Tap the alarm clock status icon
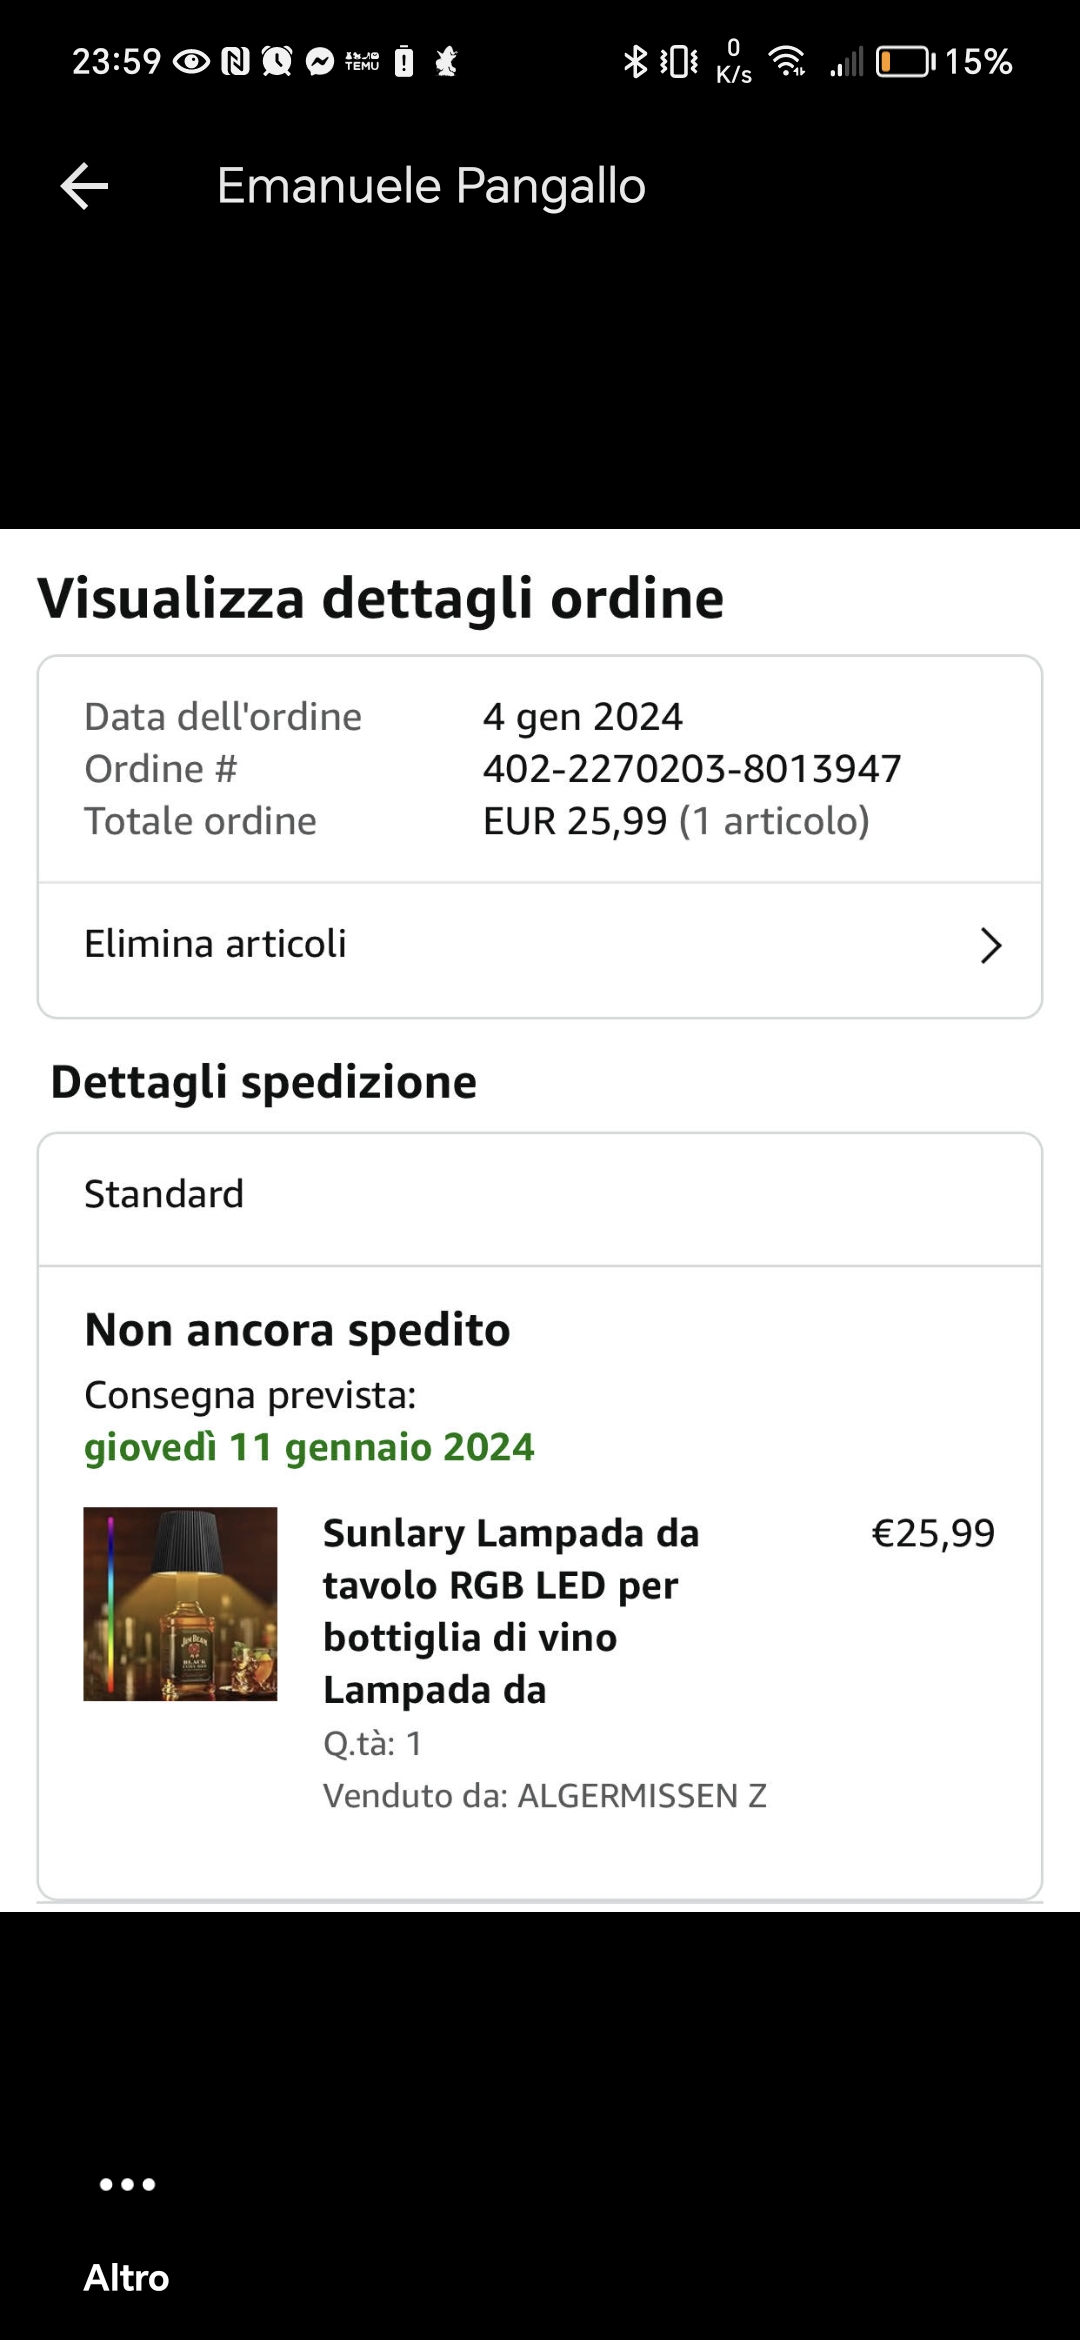 (x=277, y=62)
